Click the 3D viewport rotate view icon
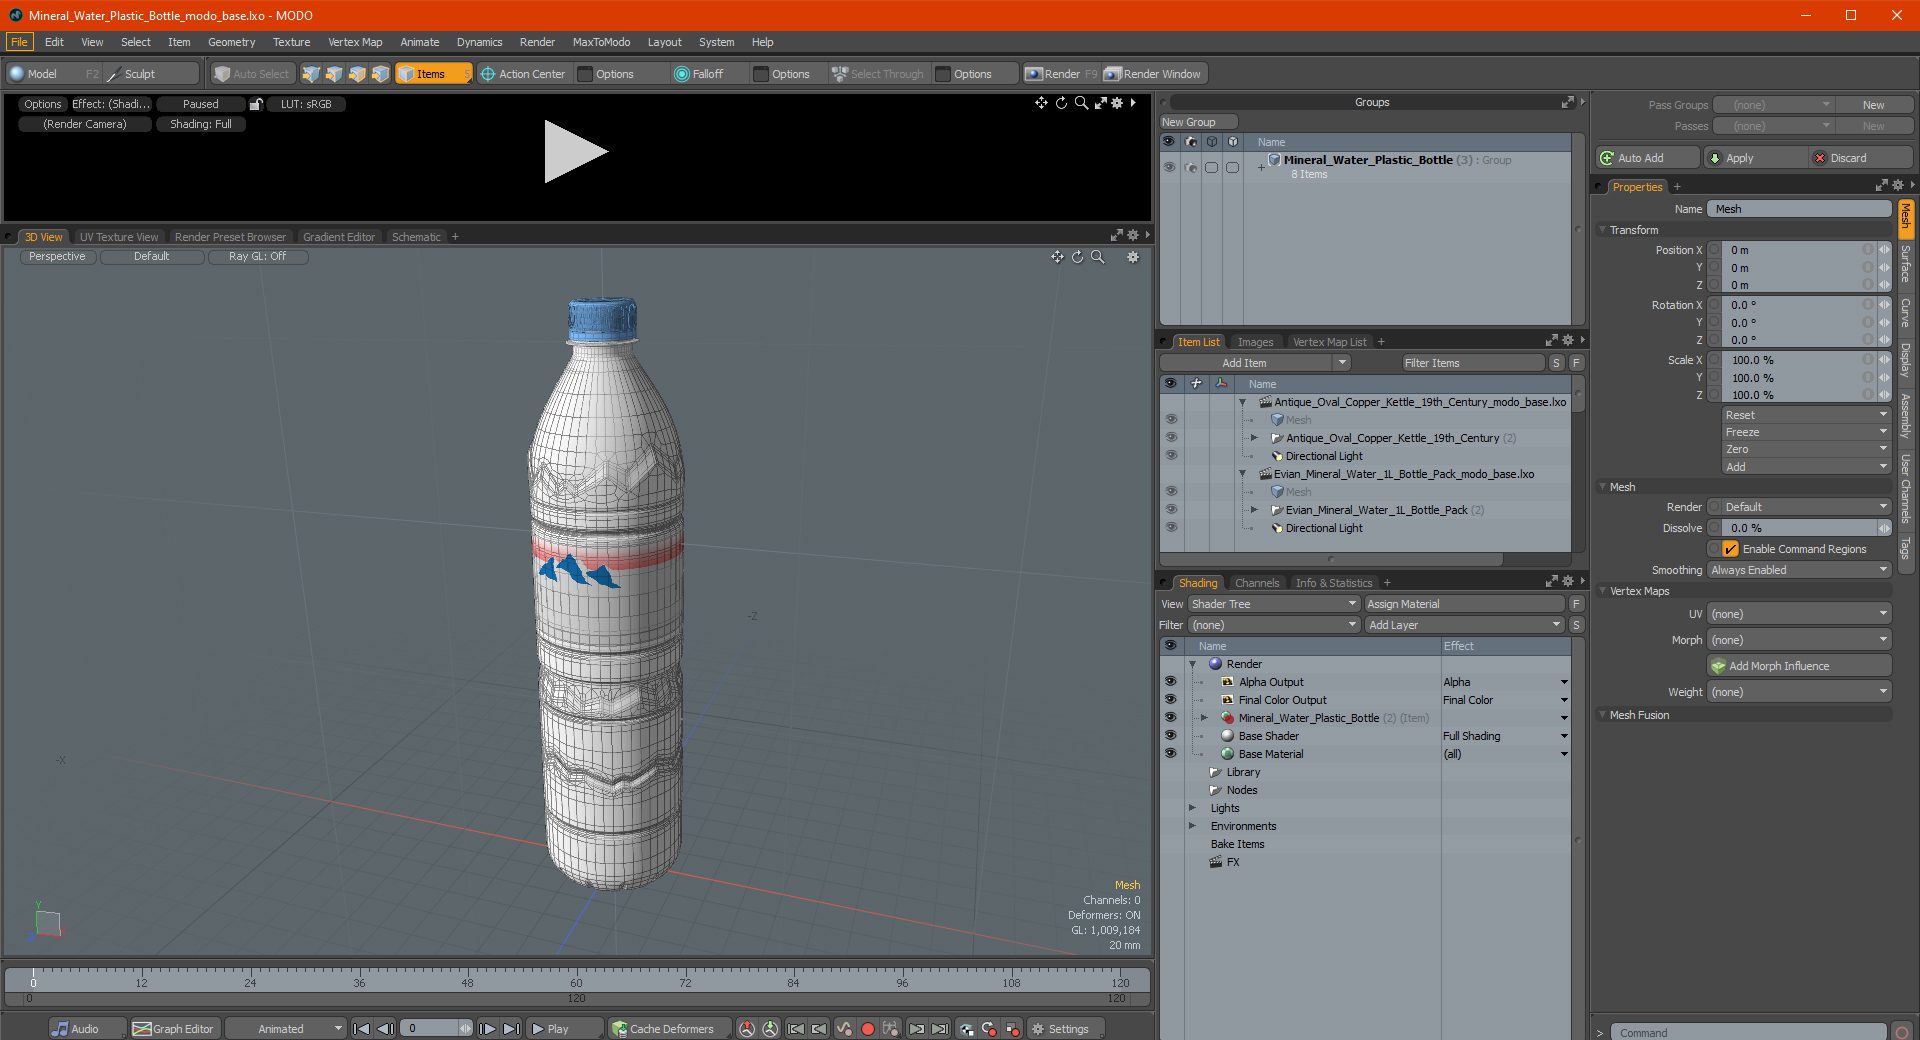 point(1077,257)
